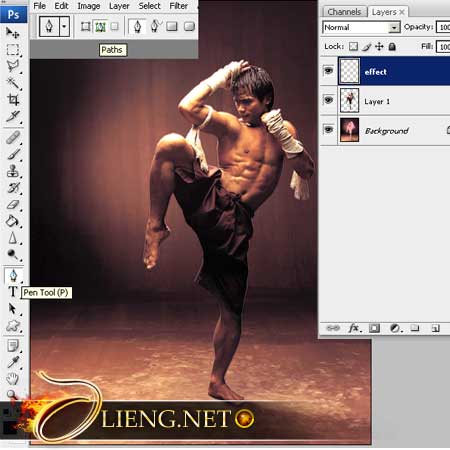Viewport: 450px width, 450px height.
Task: Select the Polygonal Lasso tool
Action: point(13,66)
